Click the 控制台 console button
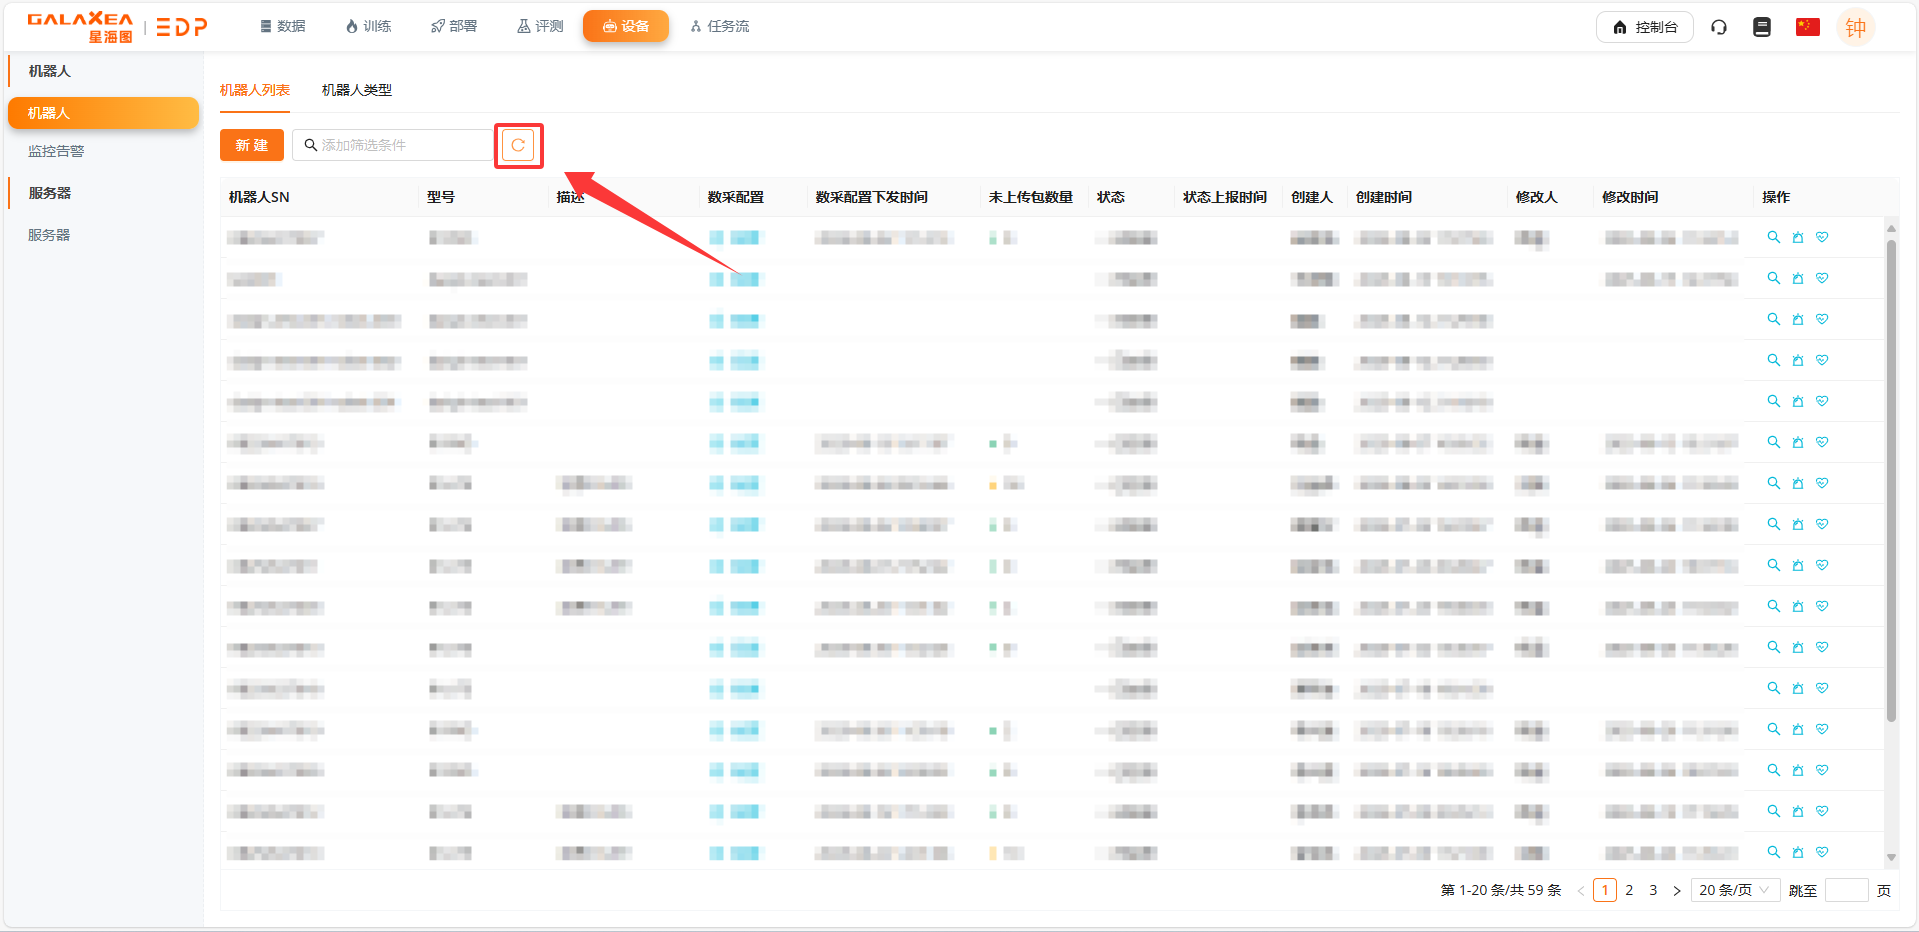 [x=1644, y=27]
